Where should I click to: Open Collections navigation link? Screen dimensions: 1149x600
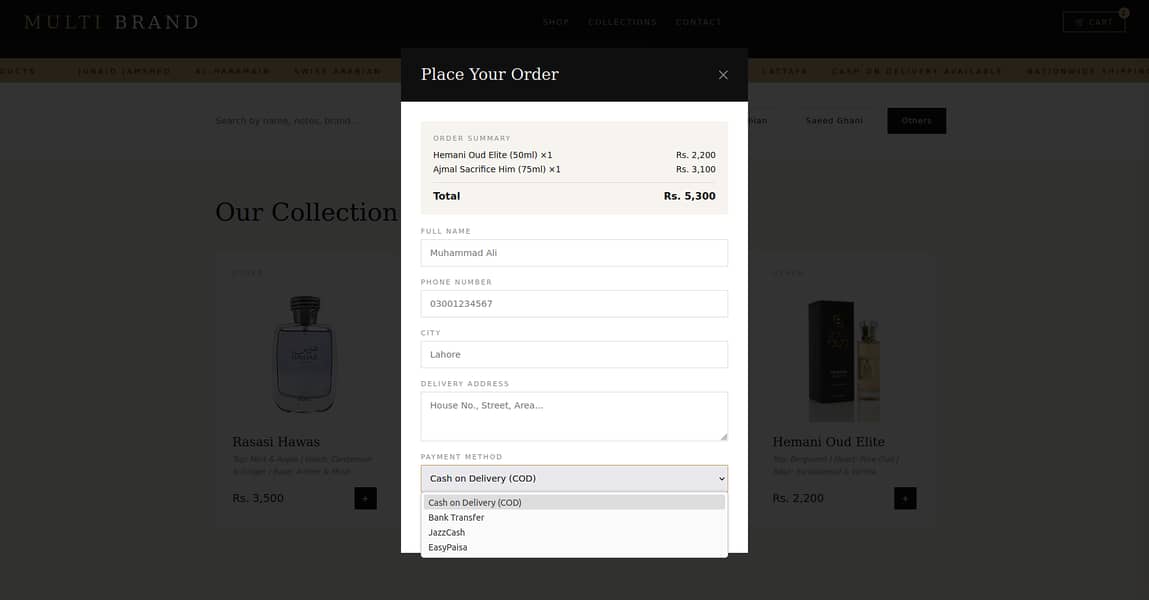click(622, 22)
